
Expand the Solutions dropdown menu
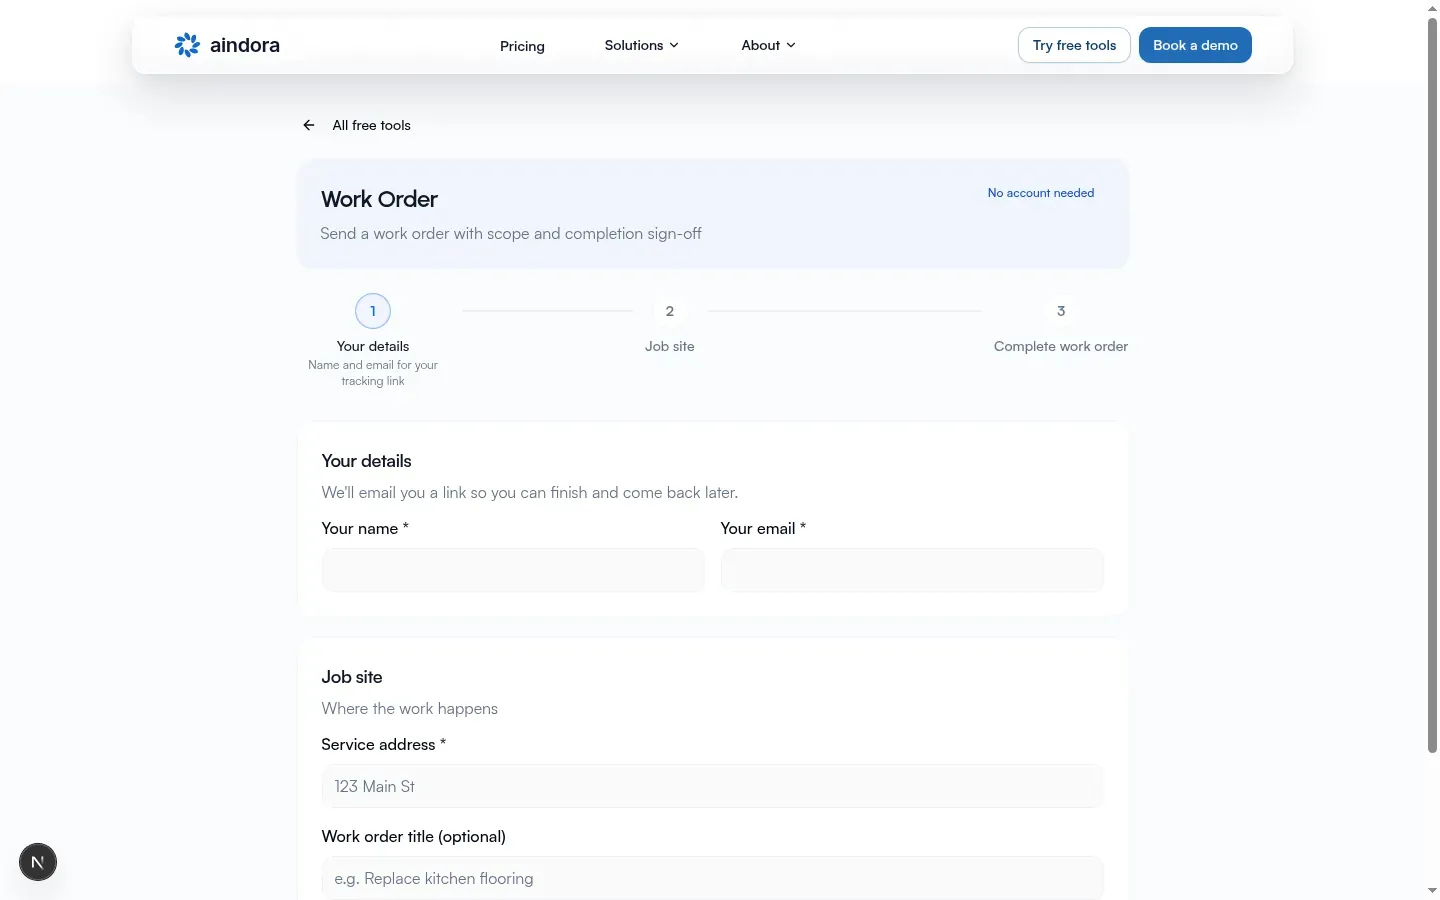click(642, 45)
